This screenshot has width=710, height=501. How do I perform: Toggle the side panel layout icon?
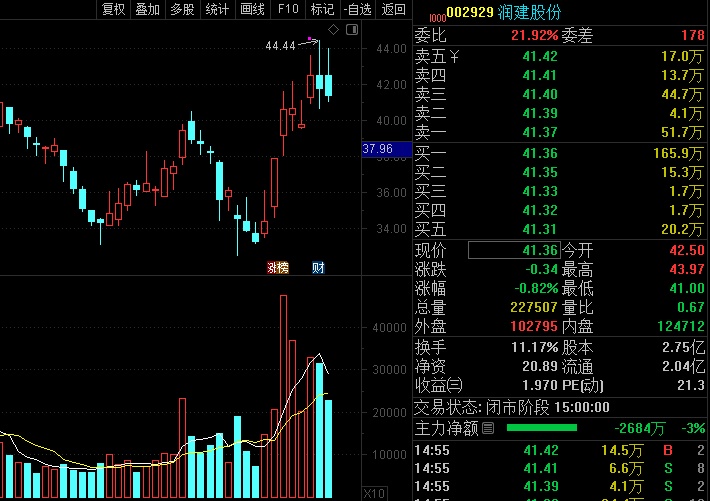[352, 30]
